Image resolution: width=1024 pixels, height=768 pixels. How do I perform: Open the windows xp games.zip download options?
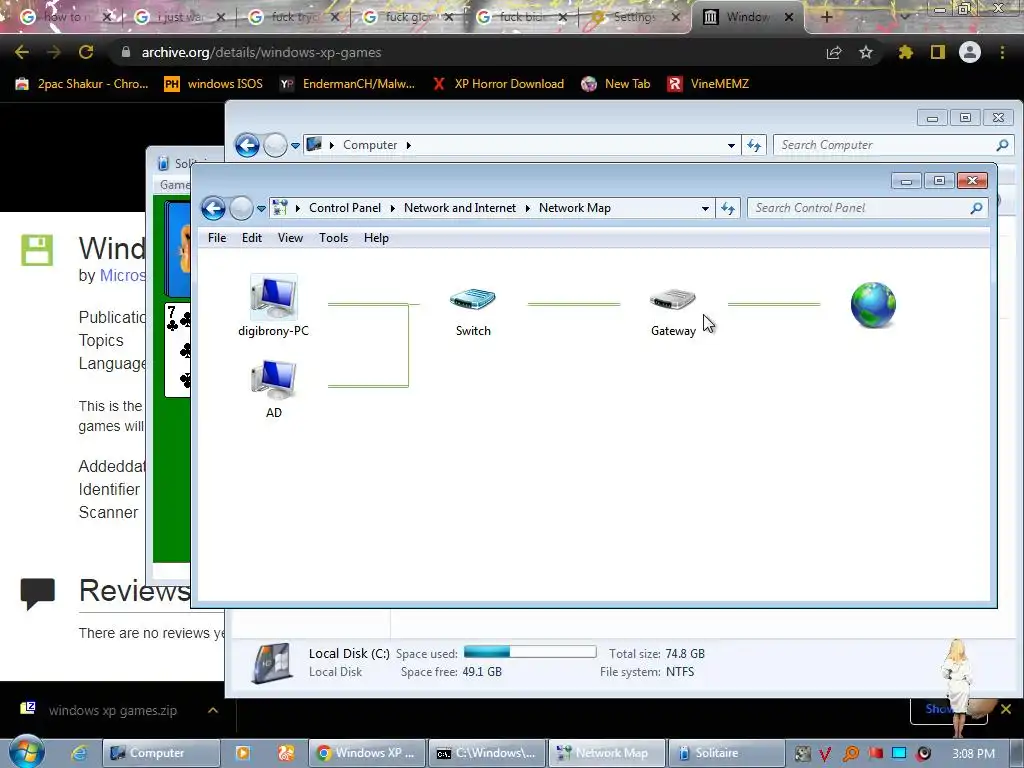pyautogui.click(x=213, y=710)
